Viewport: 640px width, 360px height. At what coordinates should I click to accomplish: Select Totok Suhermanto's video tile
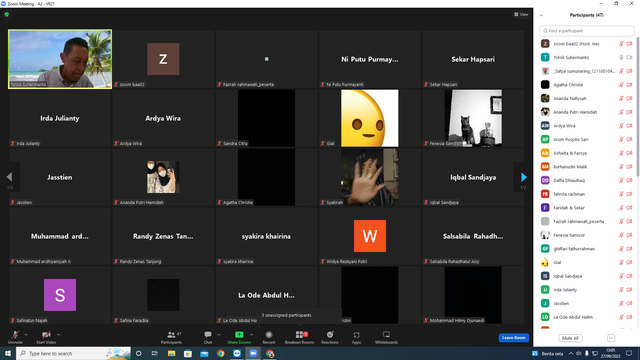point(60,59)
